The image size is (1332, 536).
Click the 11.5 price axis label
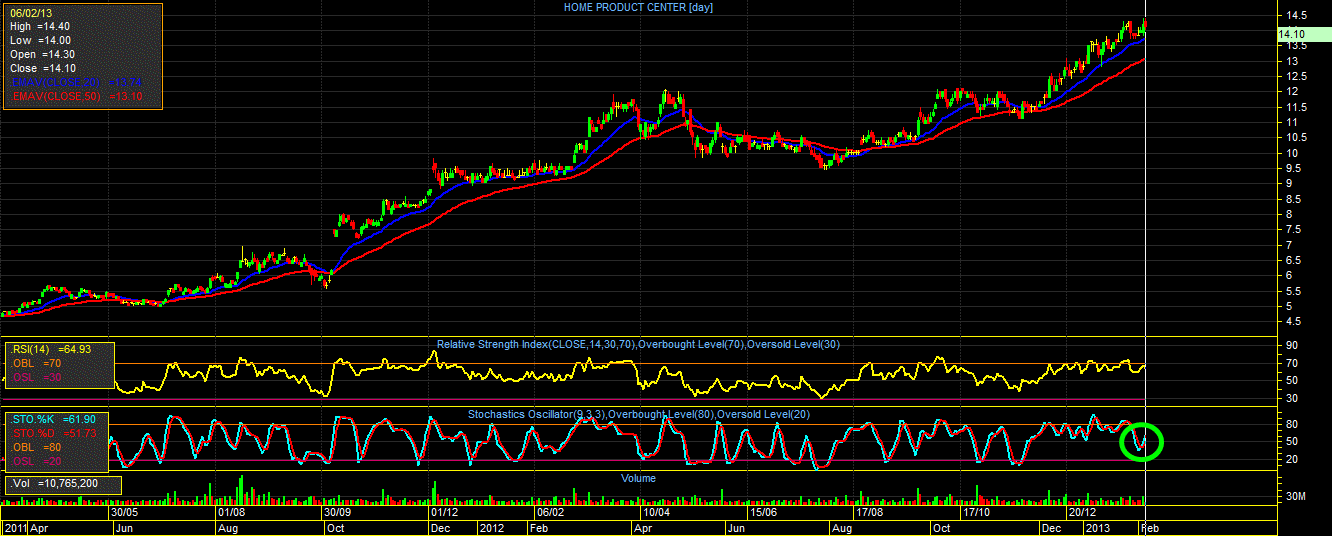[1298, 107]
